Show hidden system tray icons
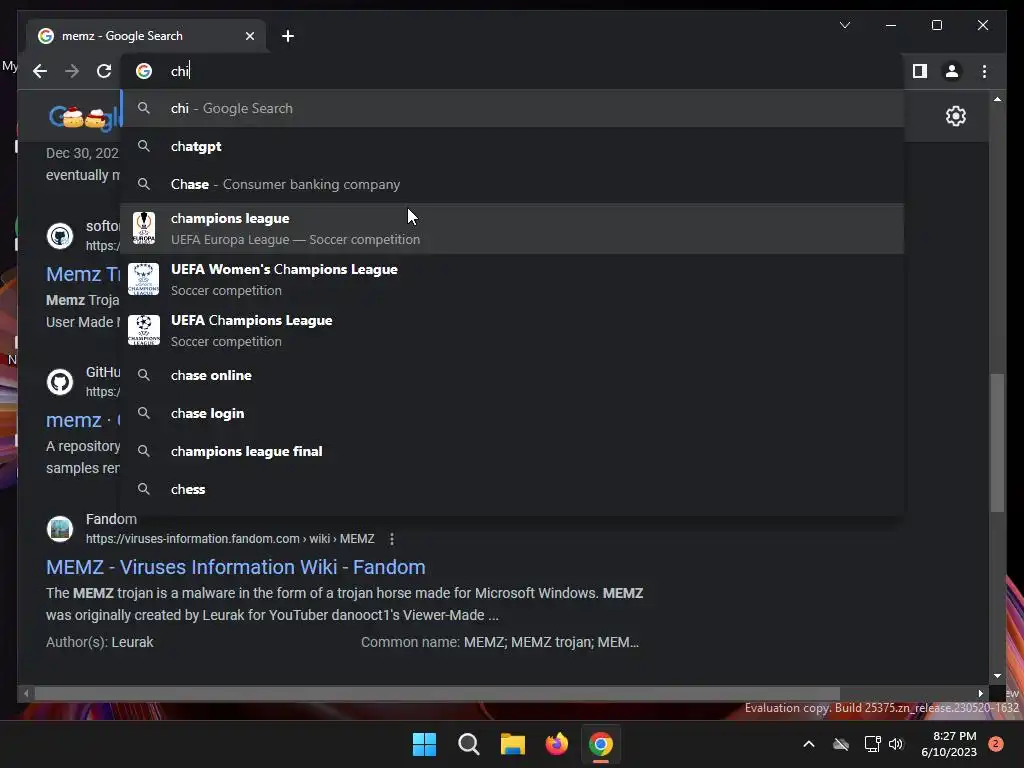Viewport: 1024px width, 768px height. pos(808,744)
